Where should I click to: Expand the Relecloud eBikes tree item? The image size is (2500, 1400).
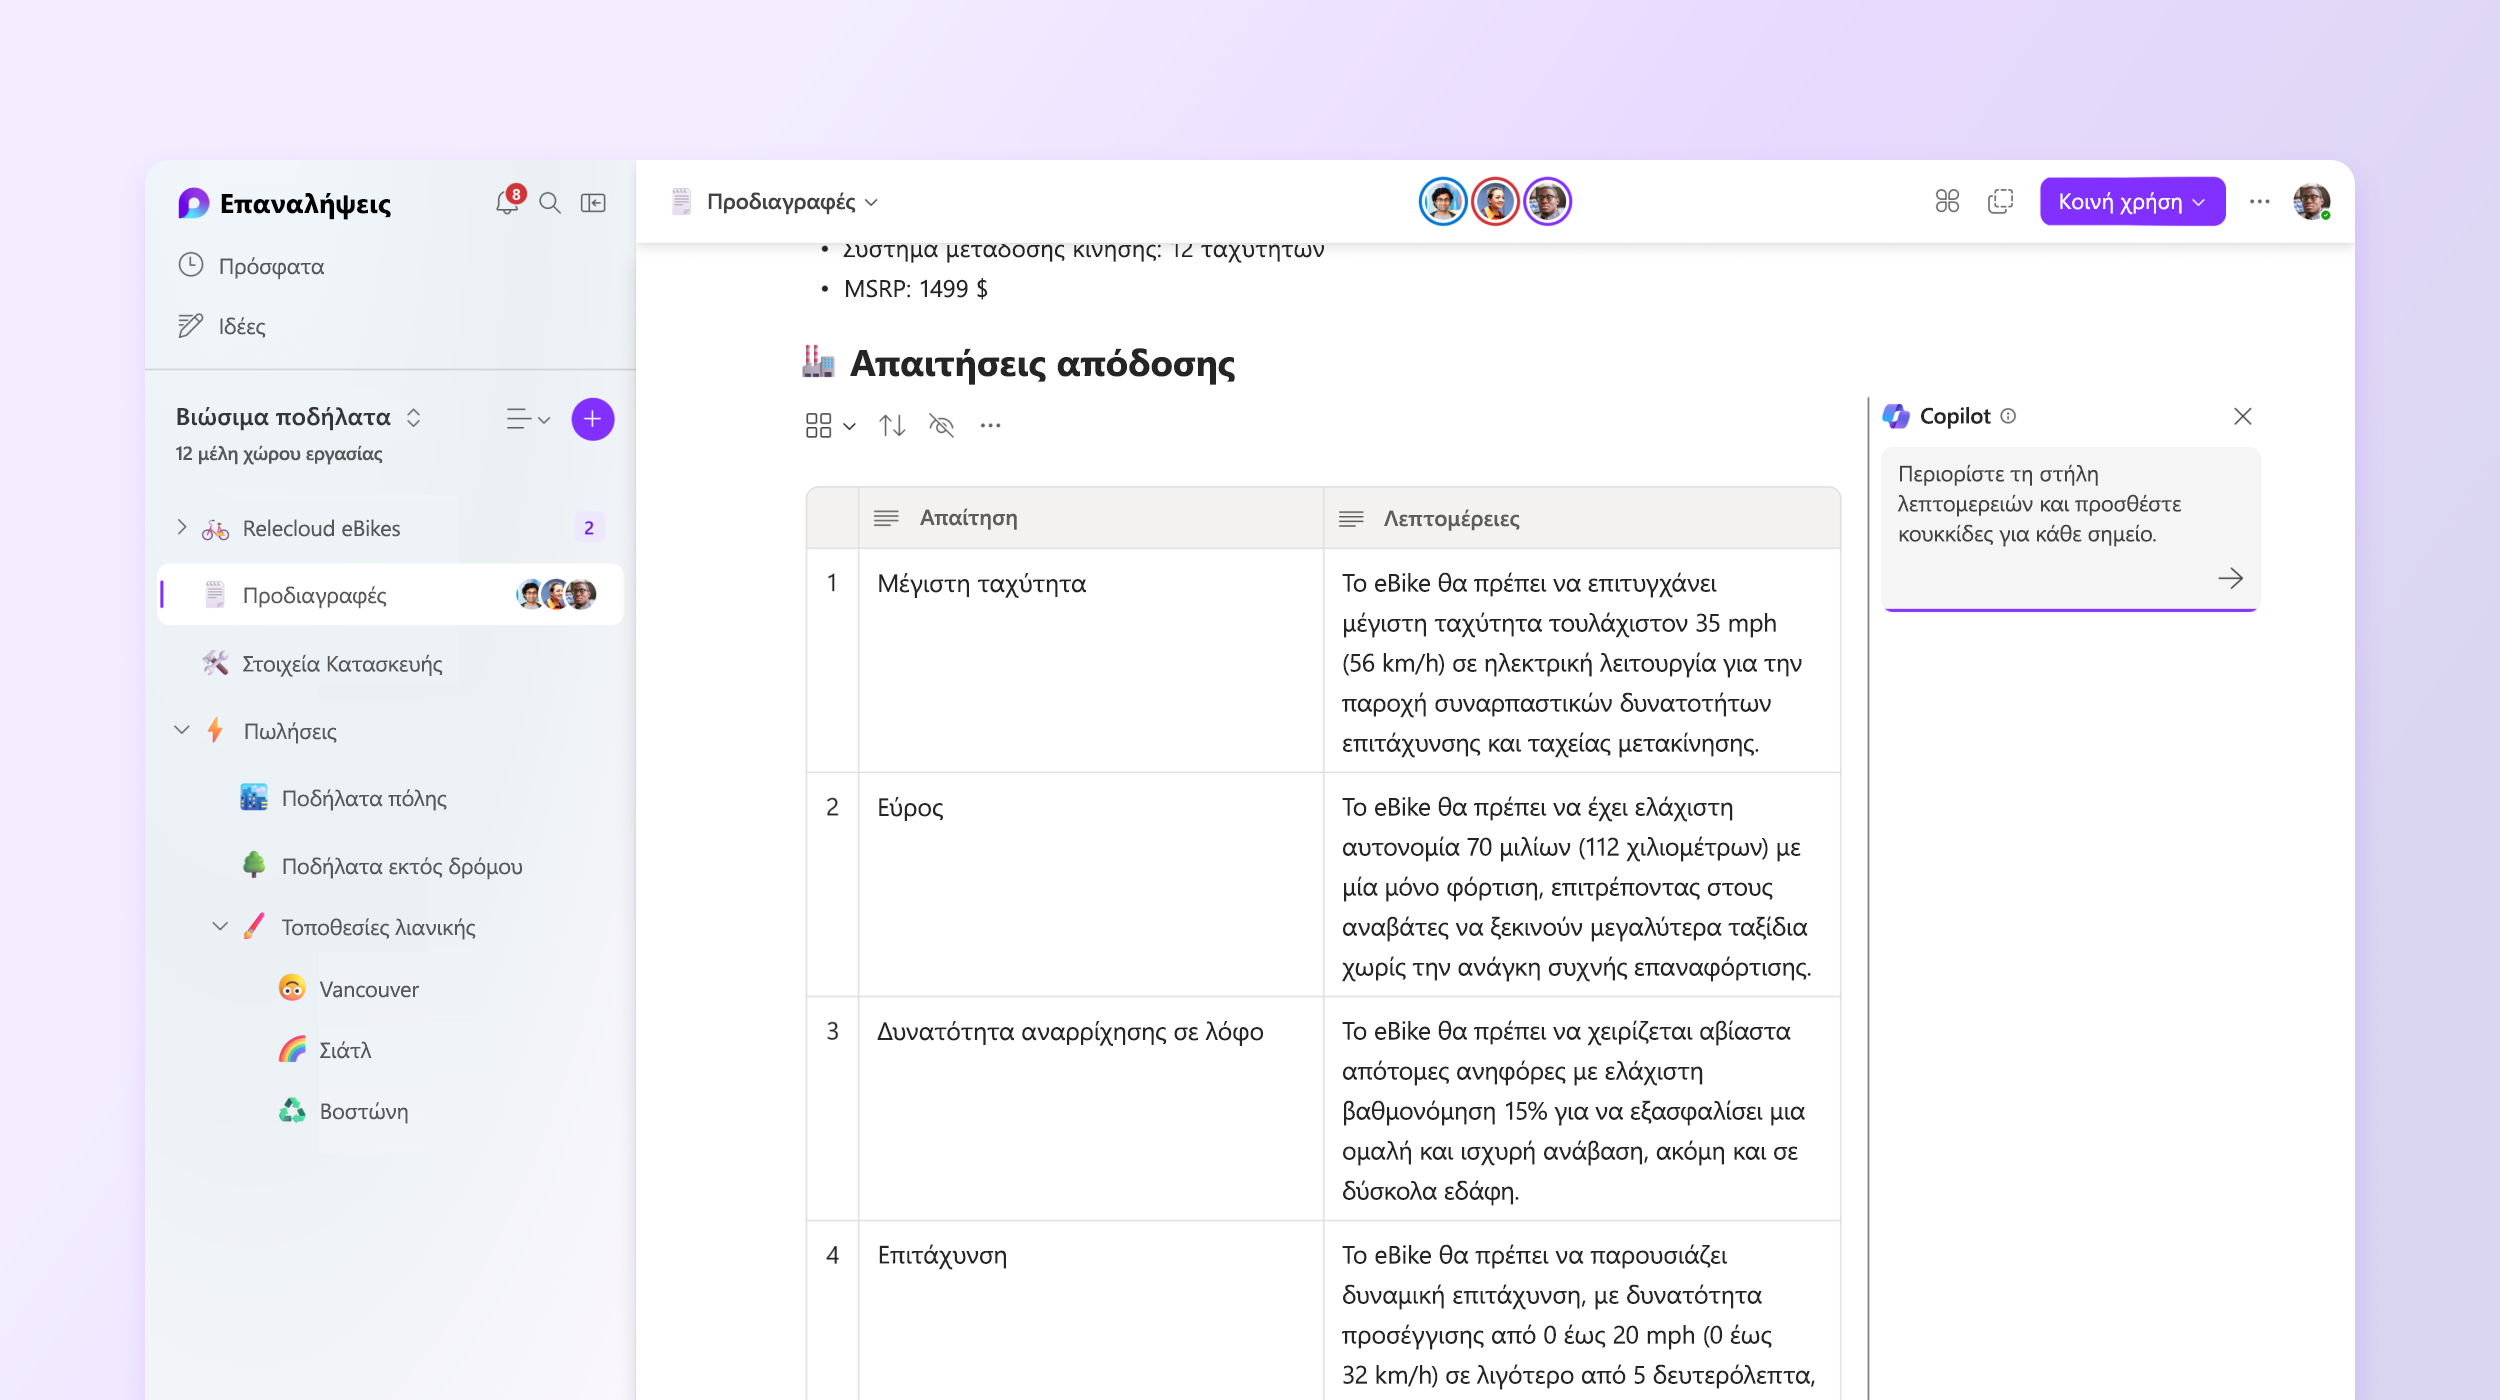(x=182, y=527)
